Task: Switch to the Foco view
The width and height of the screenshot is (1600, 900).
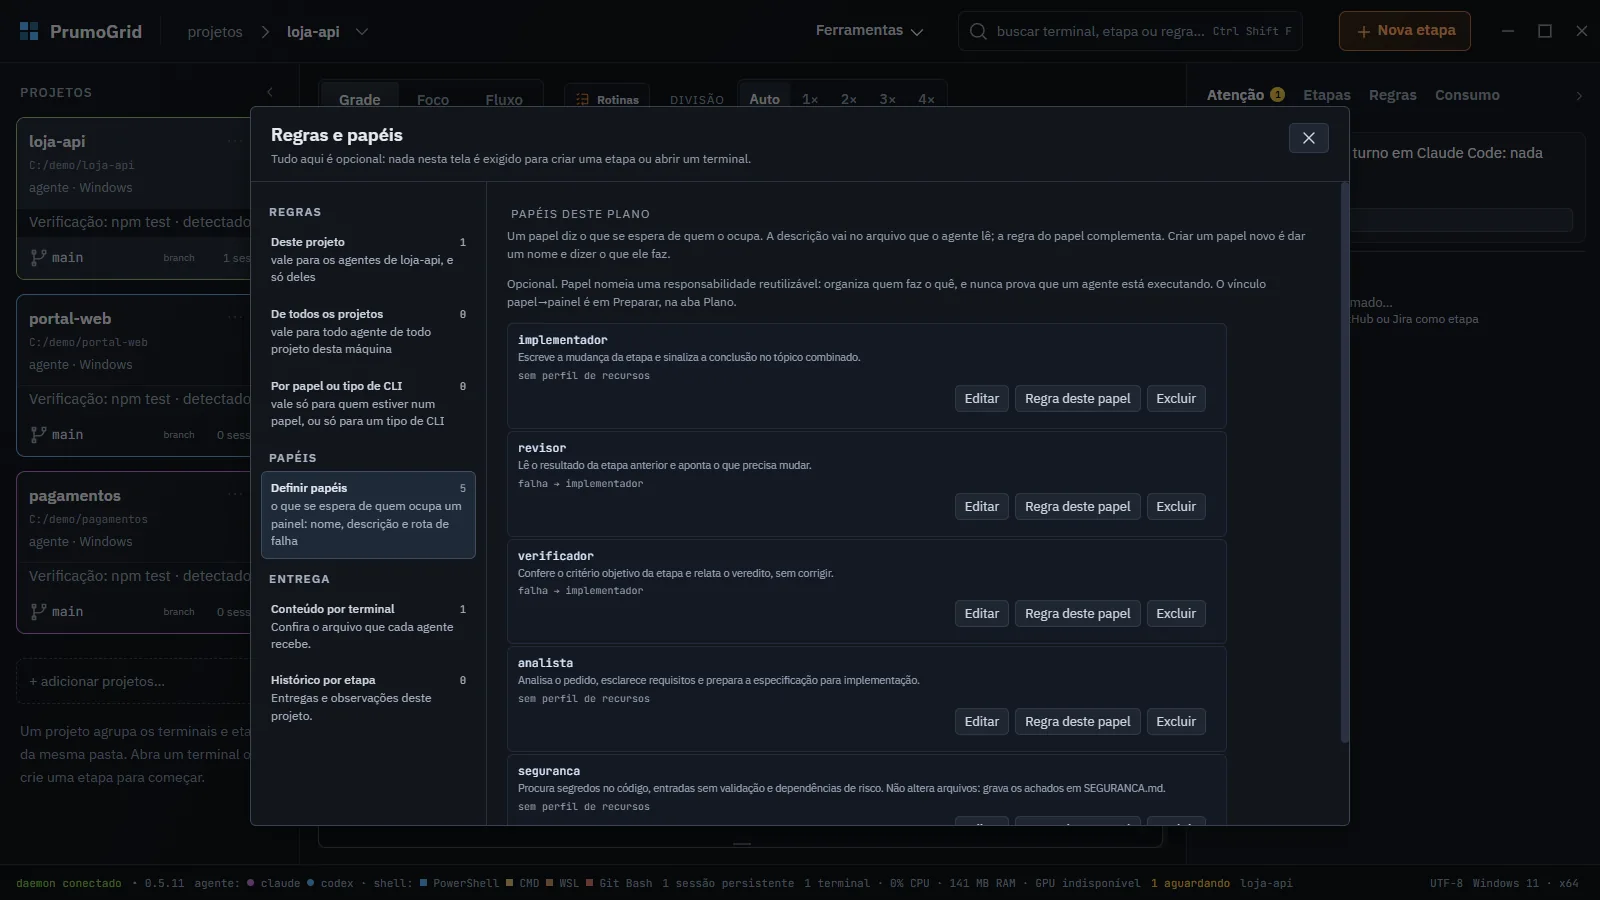Action: [x=432, y=99]
